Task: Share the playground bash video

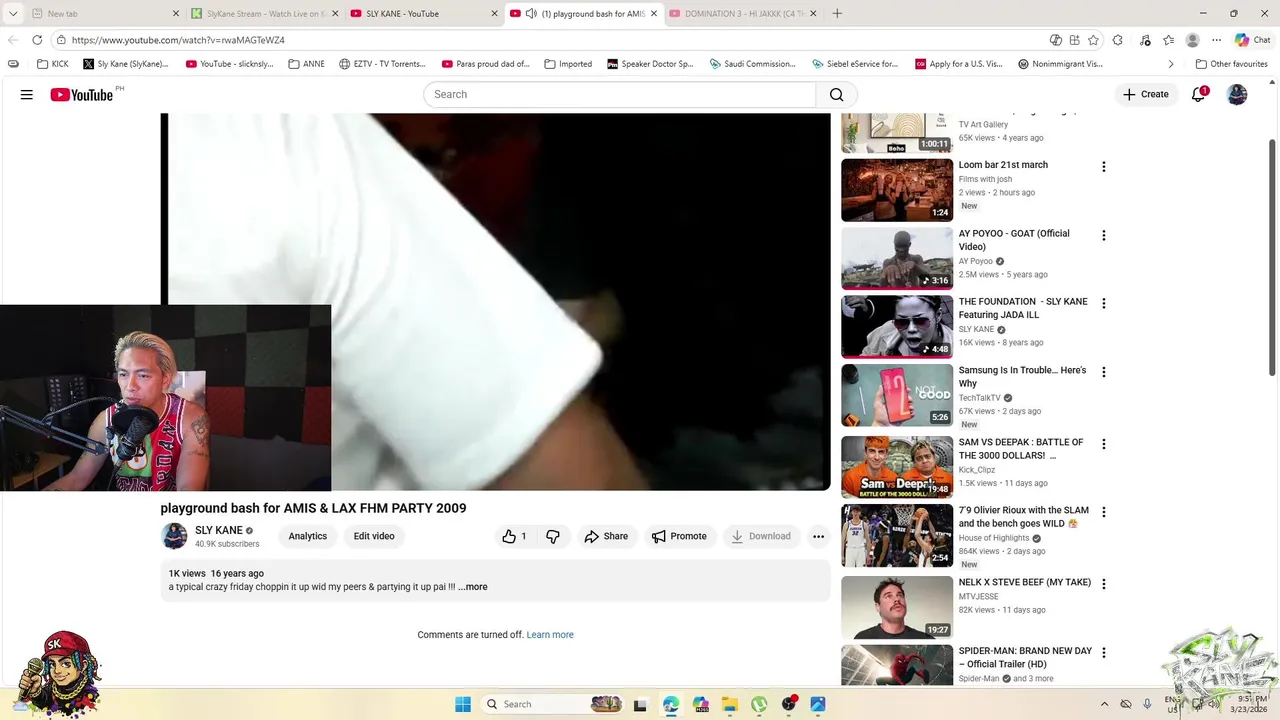Action: click(x=606, y=536)
